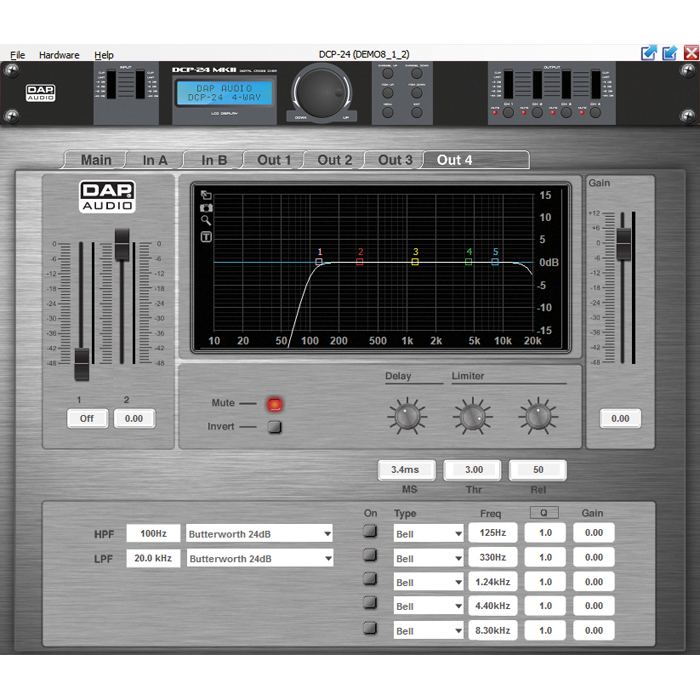Click the Off button under fader 1

[87, 418]
